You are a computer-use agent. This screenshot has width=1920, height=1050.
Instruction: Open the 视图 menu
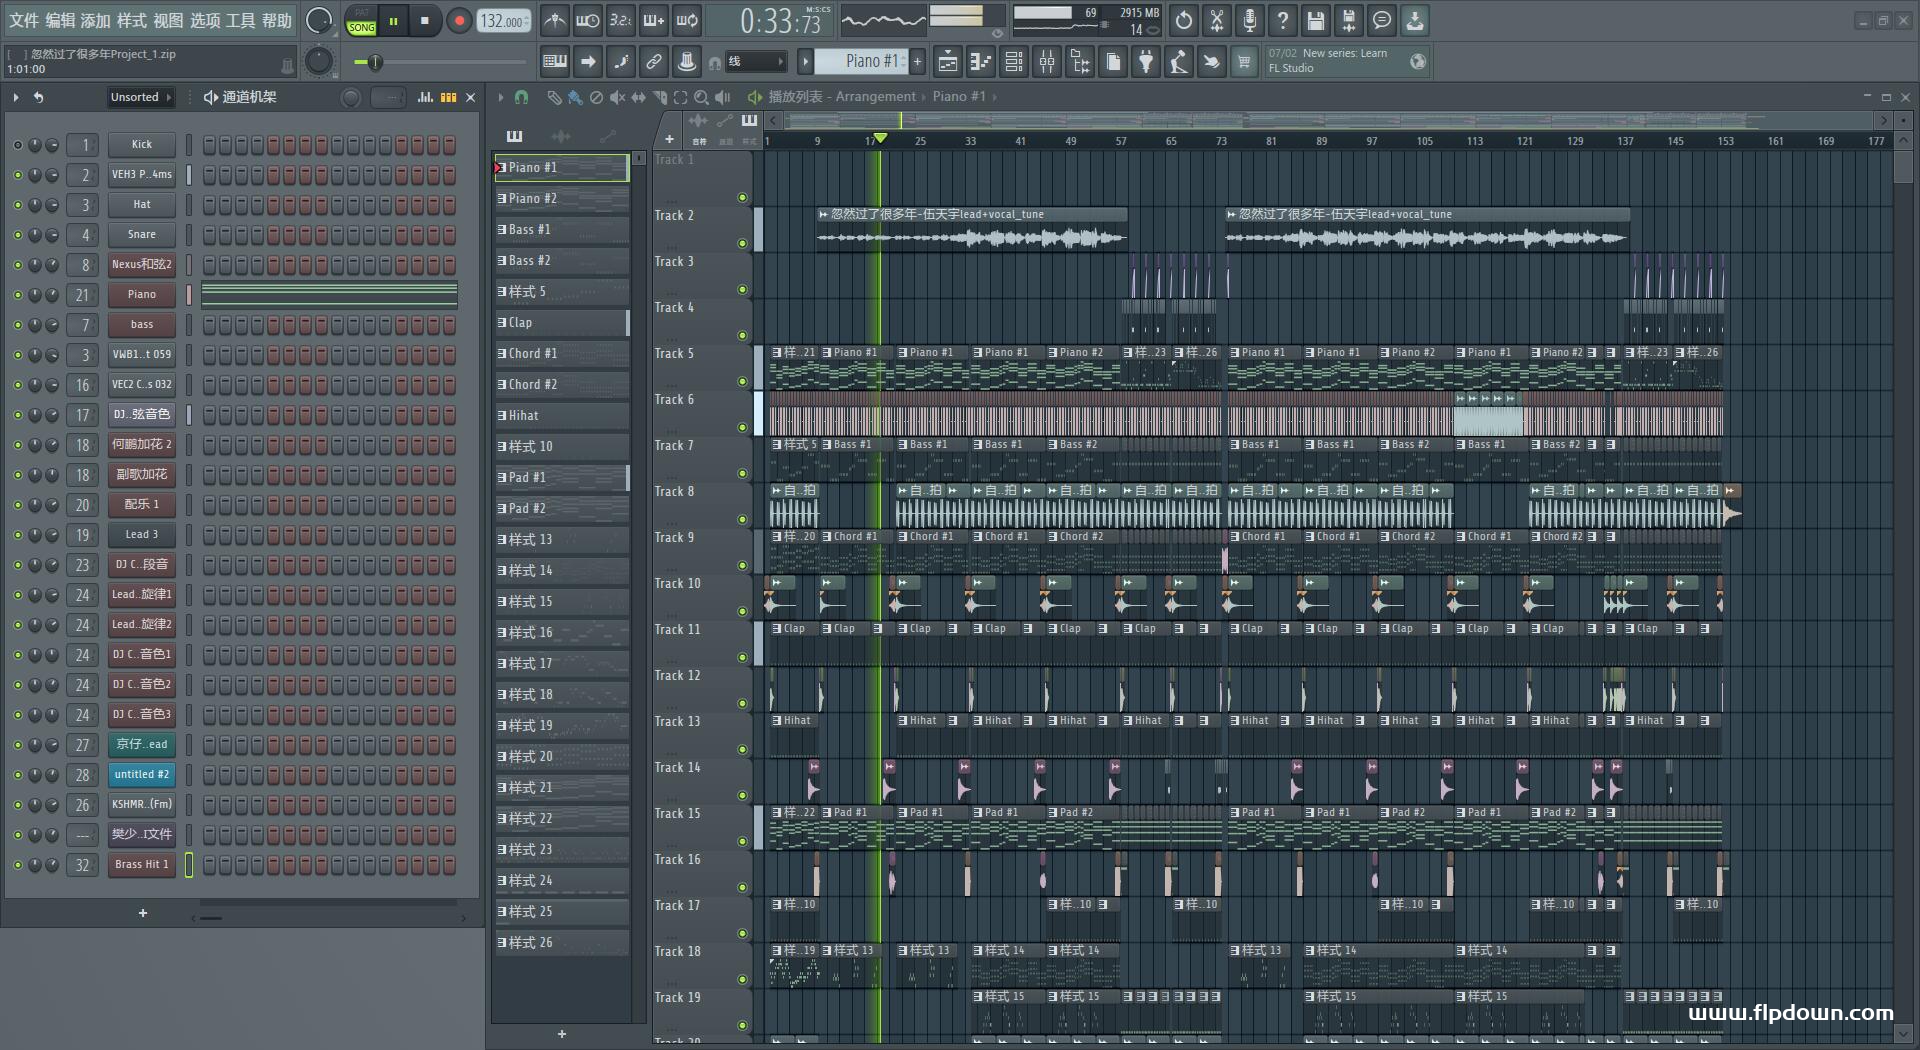point(168,21)
